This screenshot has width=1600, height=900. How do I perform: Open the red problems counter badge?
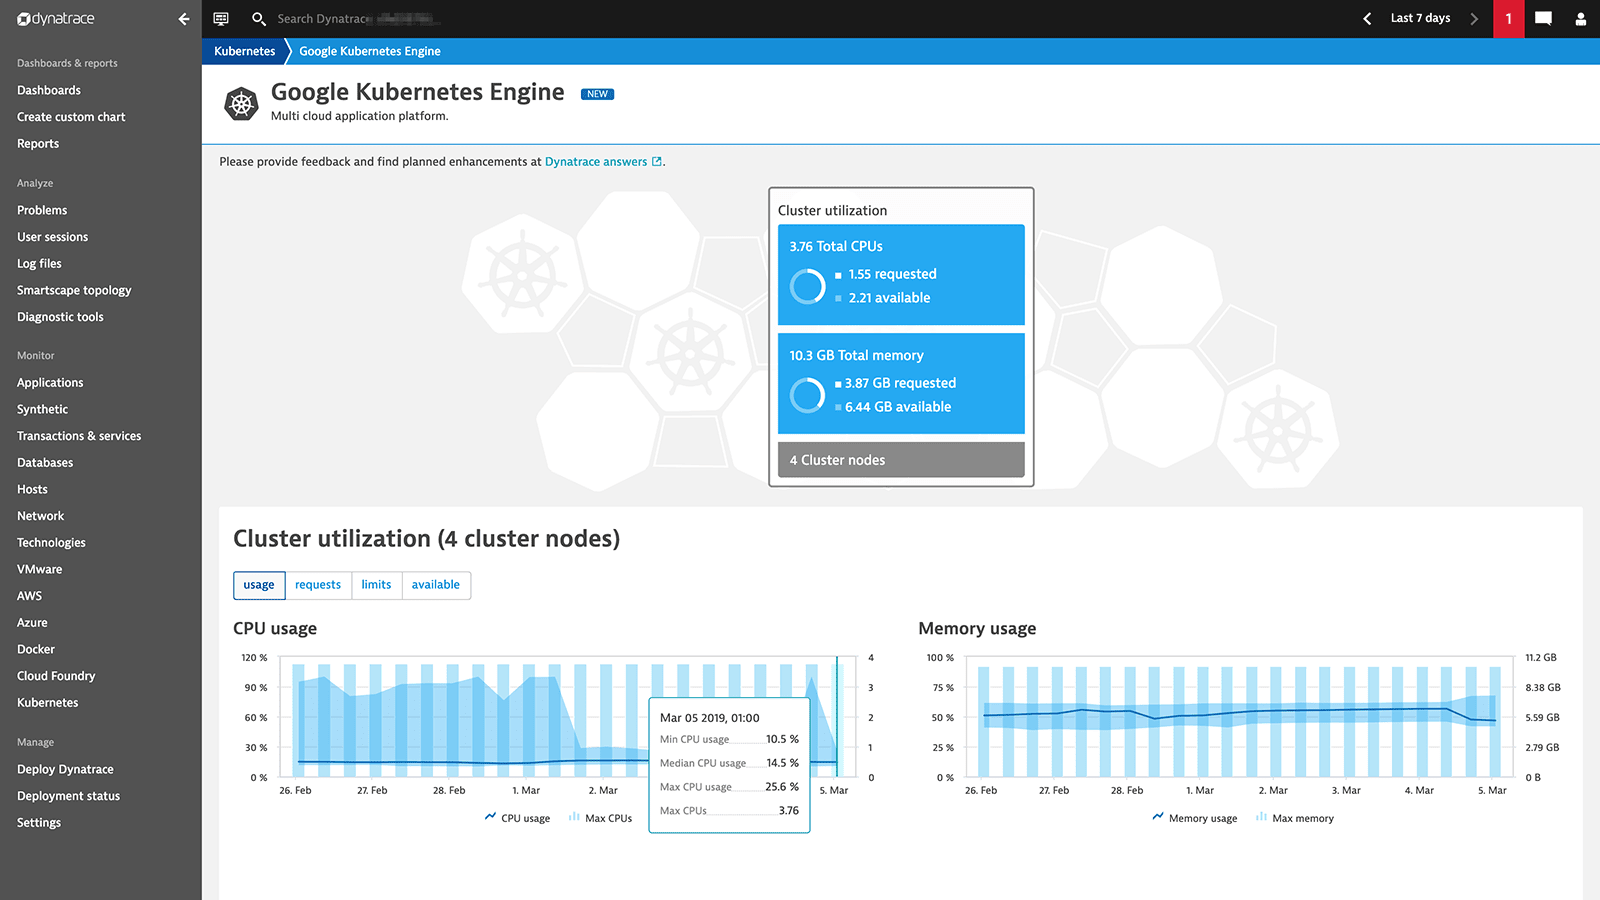click(x=1508, y=19)
